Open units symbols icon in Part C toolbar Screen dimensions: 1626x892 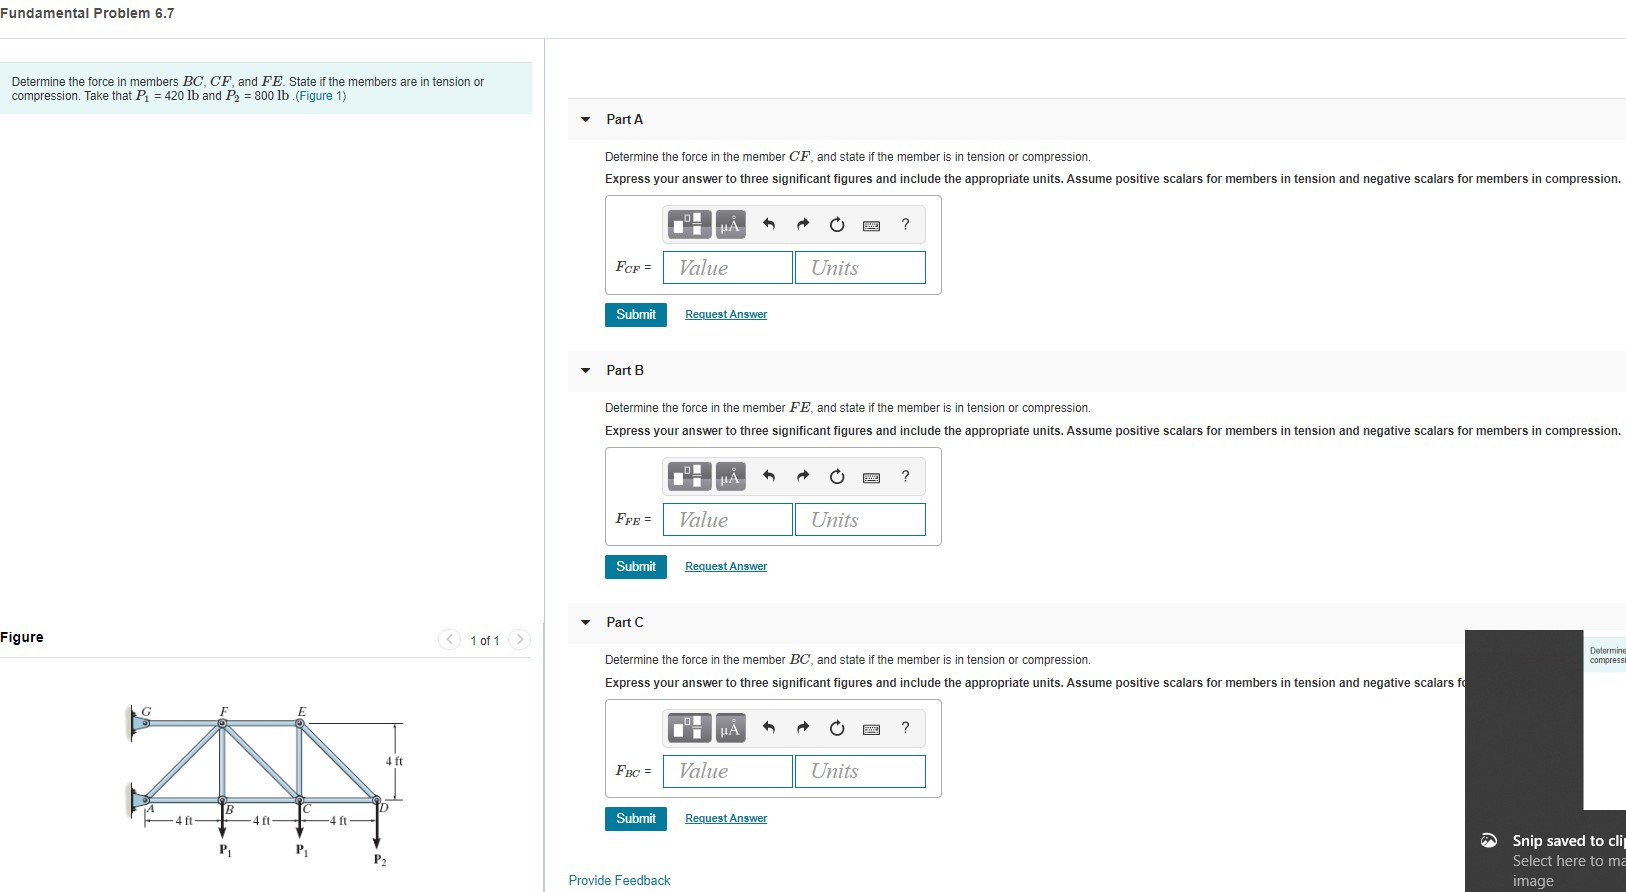[x=730, y=728]
